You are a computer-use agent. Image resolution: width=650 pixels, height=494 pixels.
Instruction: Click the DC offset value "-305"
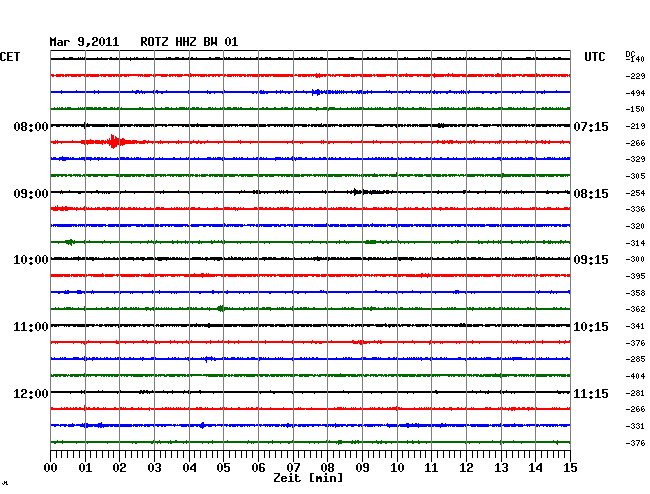[635, 176]
